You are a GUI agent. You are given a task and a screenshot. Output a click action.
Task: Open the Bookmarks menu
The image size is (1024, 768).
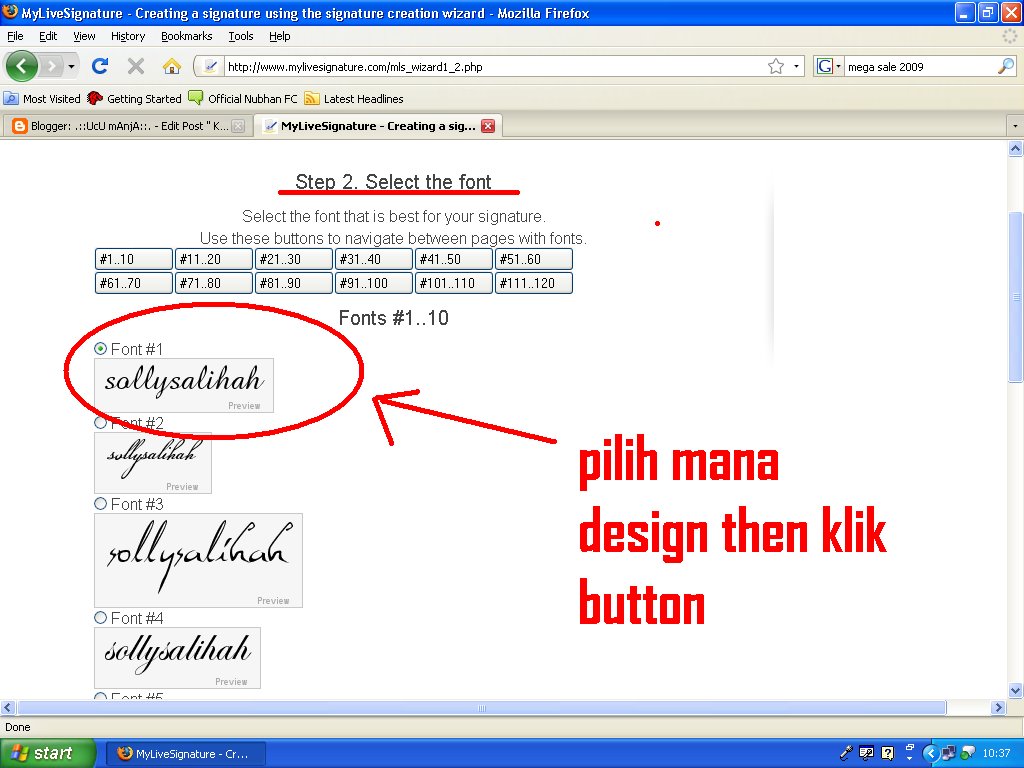tap(187, 36)
